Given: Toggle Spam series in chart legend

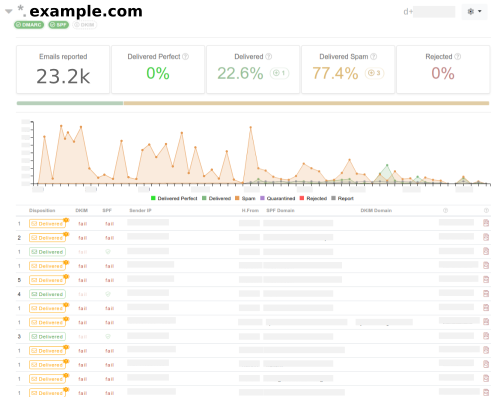Looking at the screenshot, I should pos(245,198).
